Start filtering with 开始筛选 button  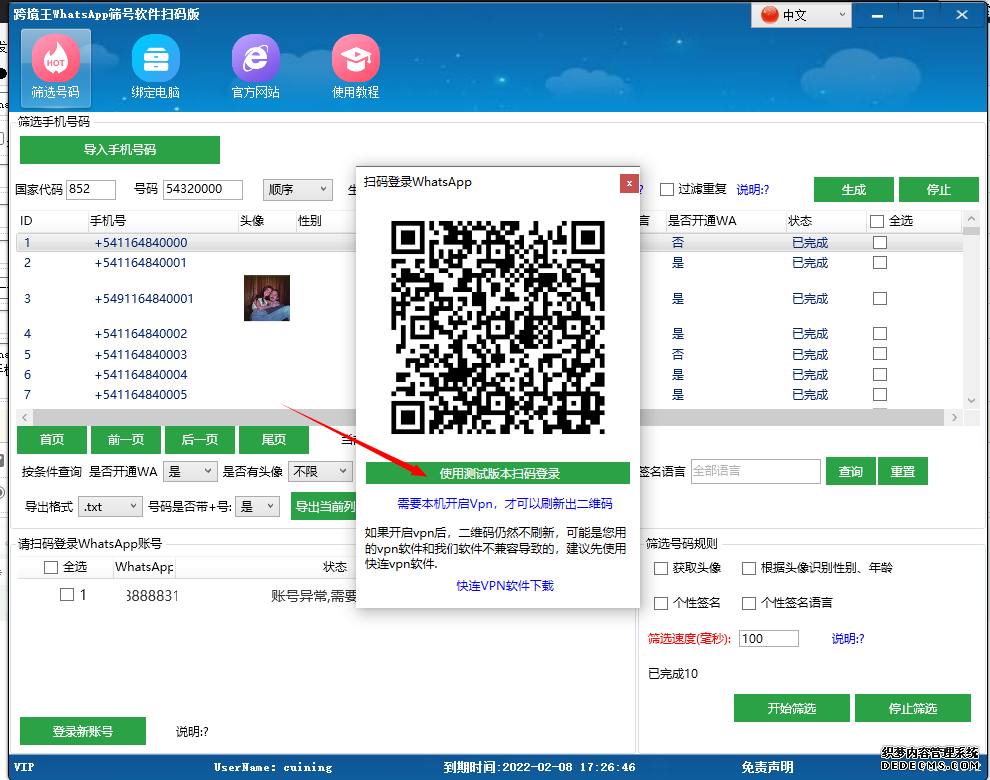click(791, 707)
